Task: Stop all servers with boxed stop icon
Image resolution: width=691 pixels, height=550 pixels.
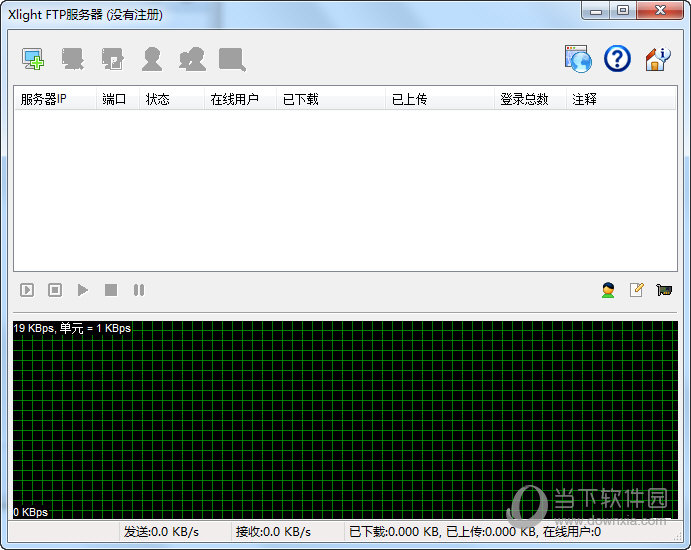Action: coord(55,290)
